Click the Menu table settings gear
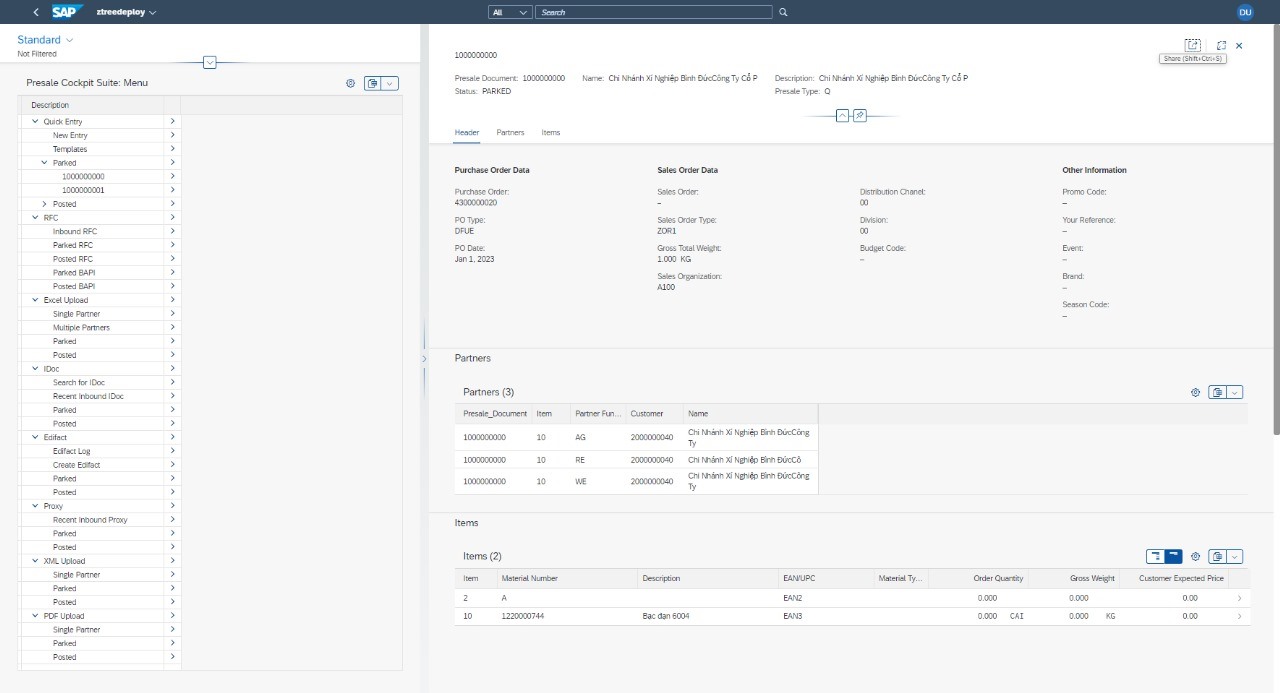 pyautogui.click(x=351, y=83)
